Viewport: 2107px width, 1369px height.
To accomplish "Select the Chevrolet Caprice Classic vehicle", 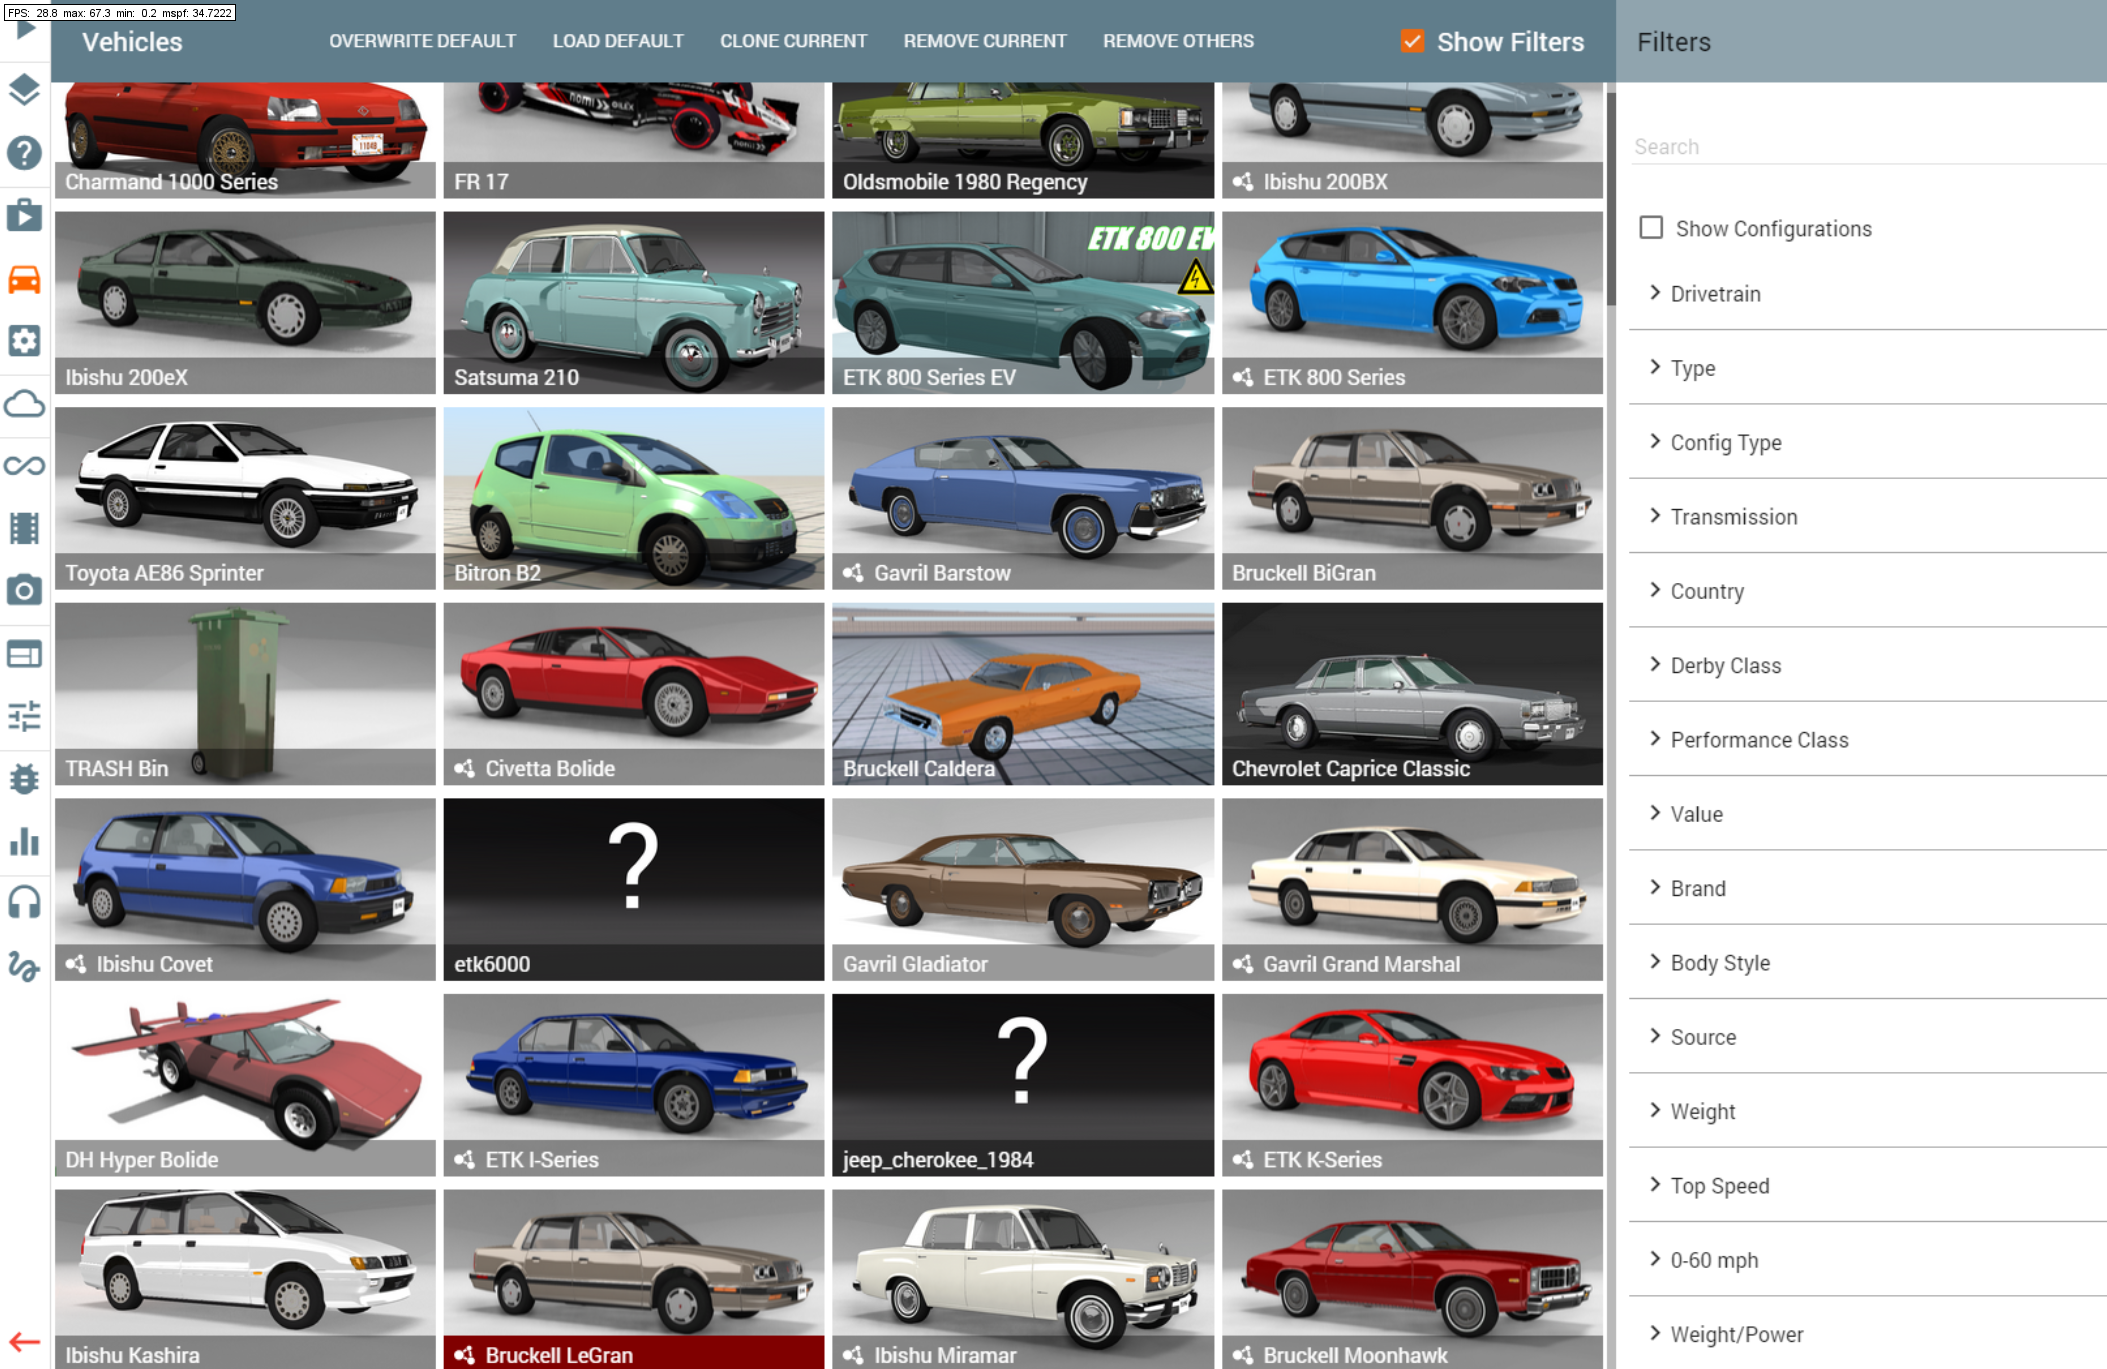I will [x=1412, y=693].
